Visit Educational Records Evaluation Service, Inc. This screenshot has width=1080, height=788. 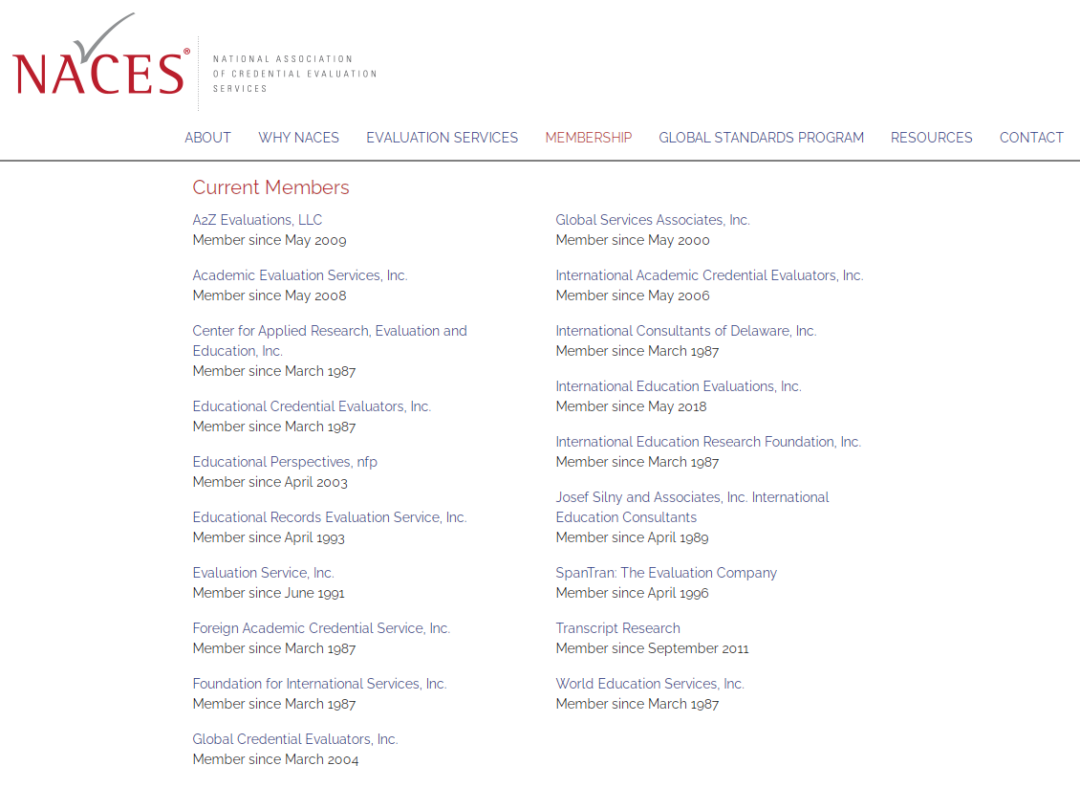(x=329, y=517)
